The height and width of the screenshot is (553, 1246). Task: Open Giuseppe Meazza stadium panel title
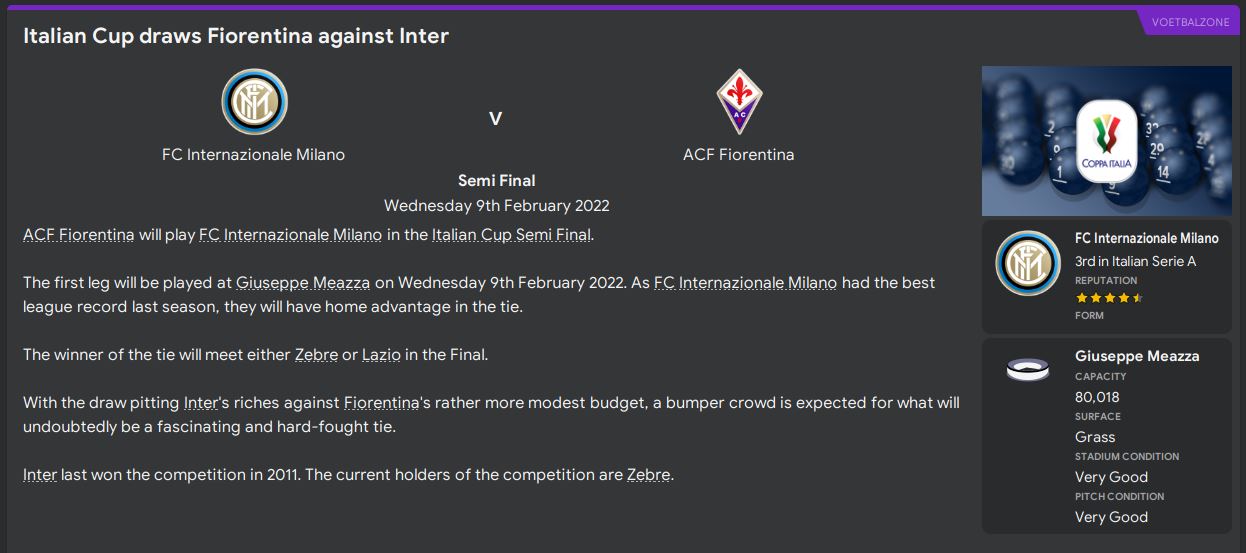click(1136, 356)
